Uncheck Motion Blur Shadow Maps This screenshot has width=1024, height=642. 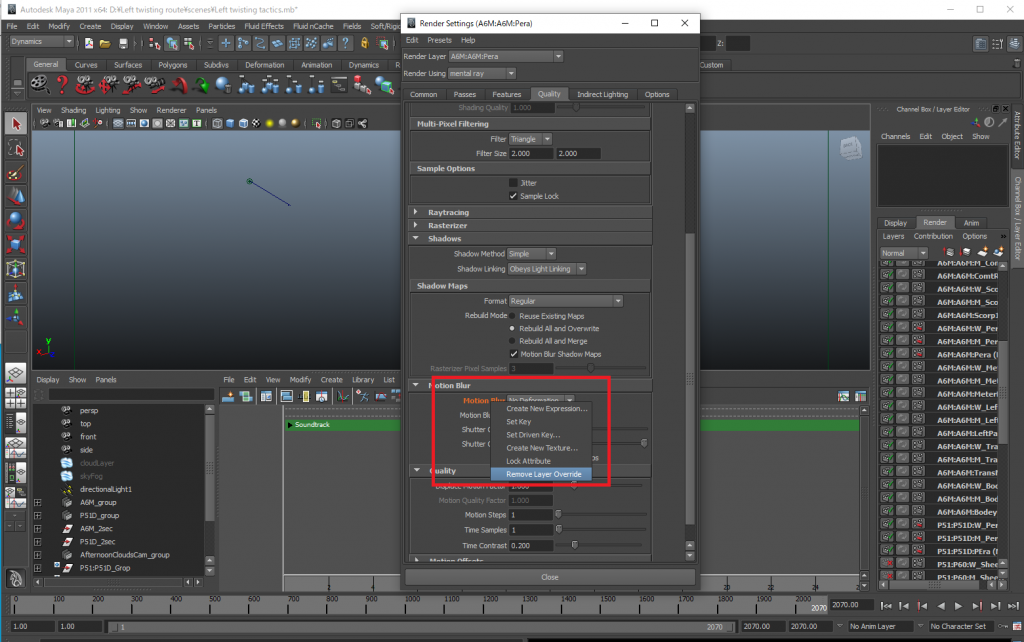513,354
